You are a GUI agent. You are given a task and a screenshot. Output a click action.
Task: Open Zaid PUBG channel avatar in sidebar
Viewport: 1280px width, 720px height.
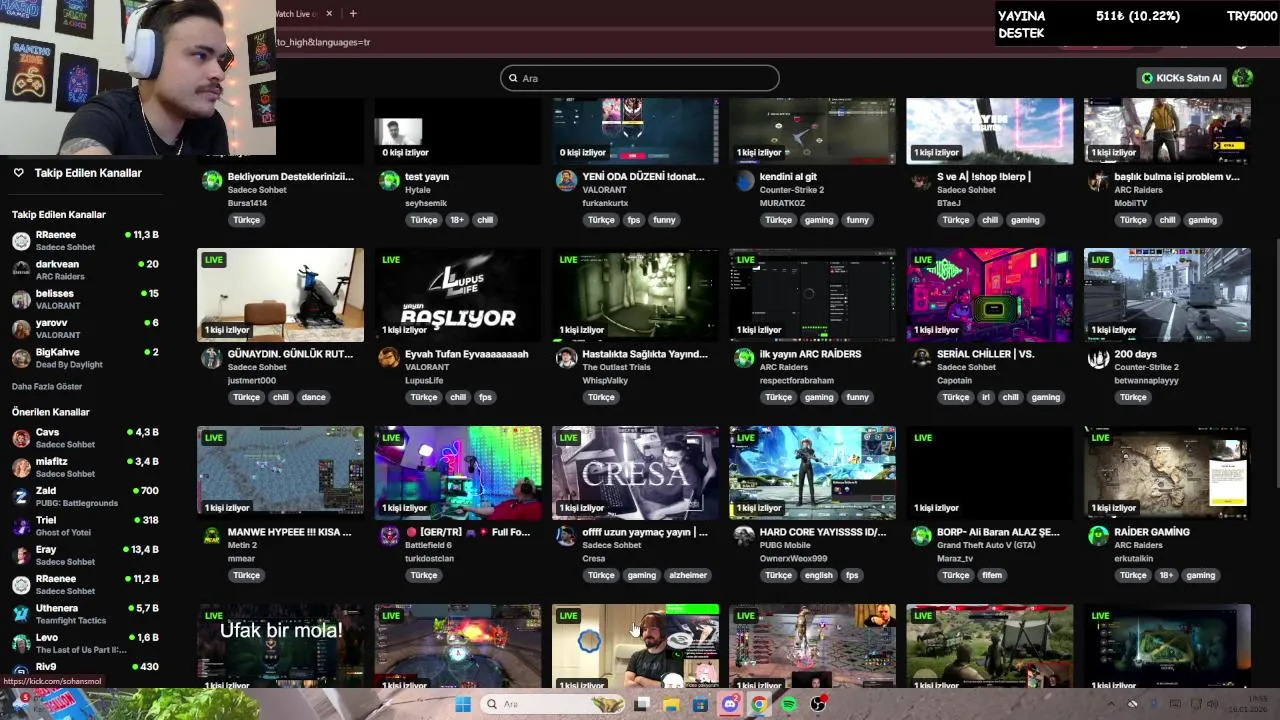coord(21,497)
